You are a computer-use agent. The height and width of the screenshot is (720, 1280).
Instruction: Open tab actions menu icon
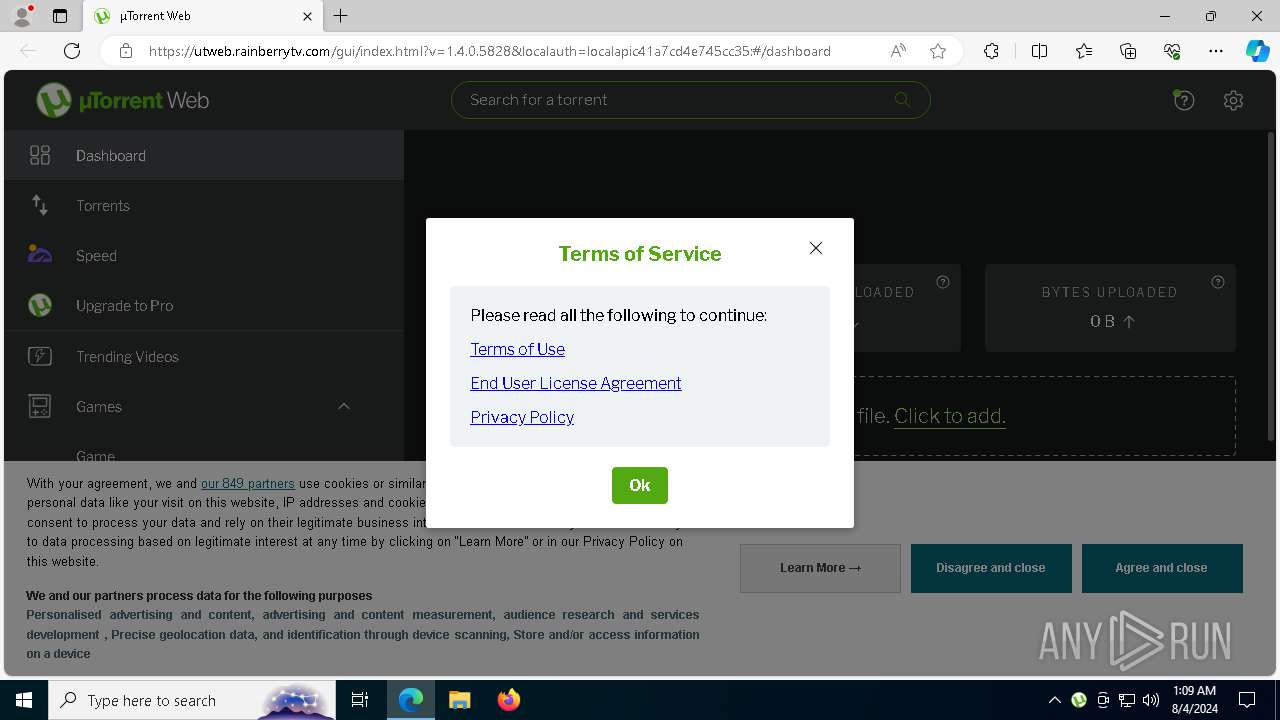(60, 16)
